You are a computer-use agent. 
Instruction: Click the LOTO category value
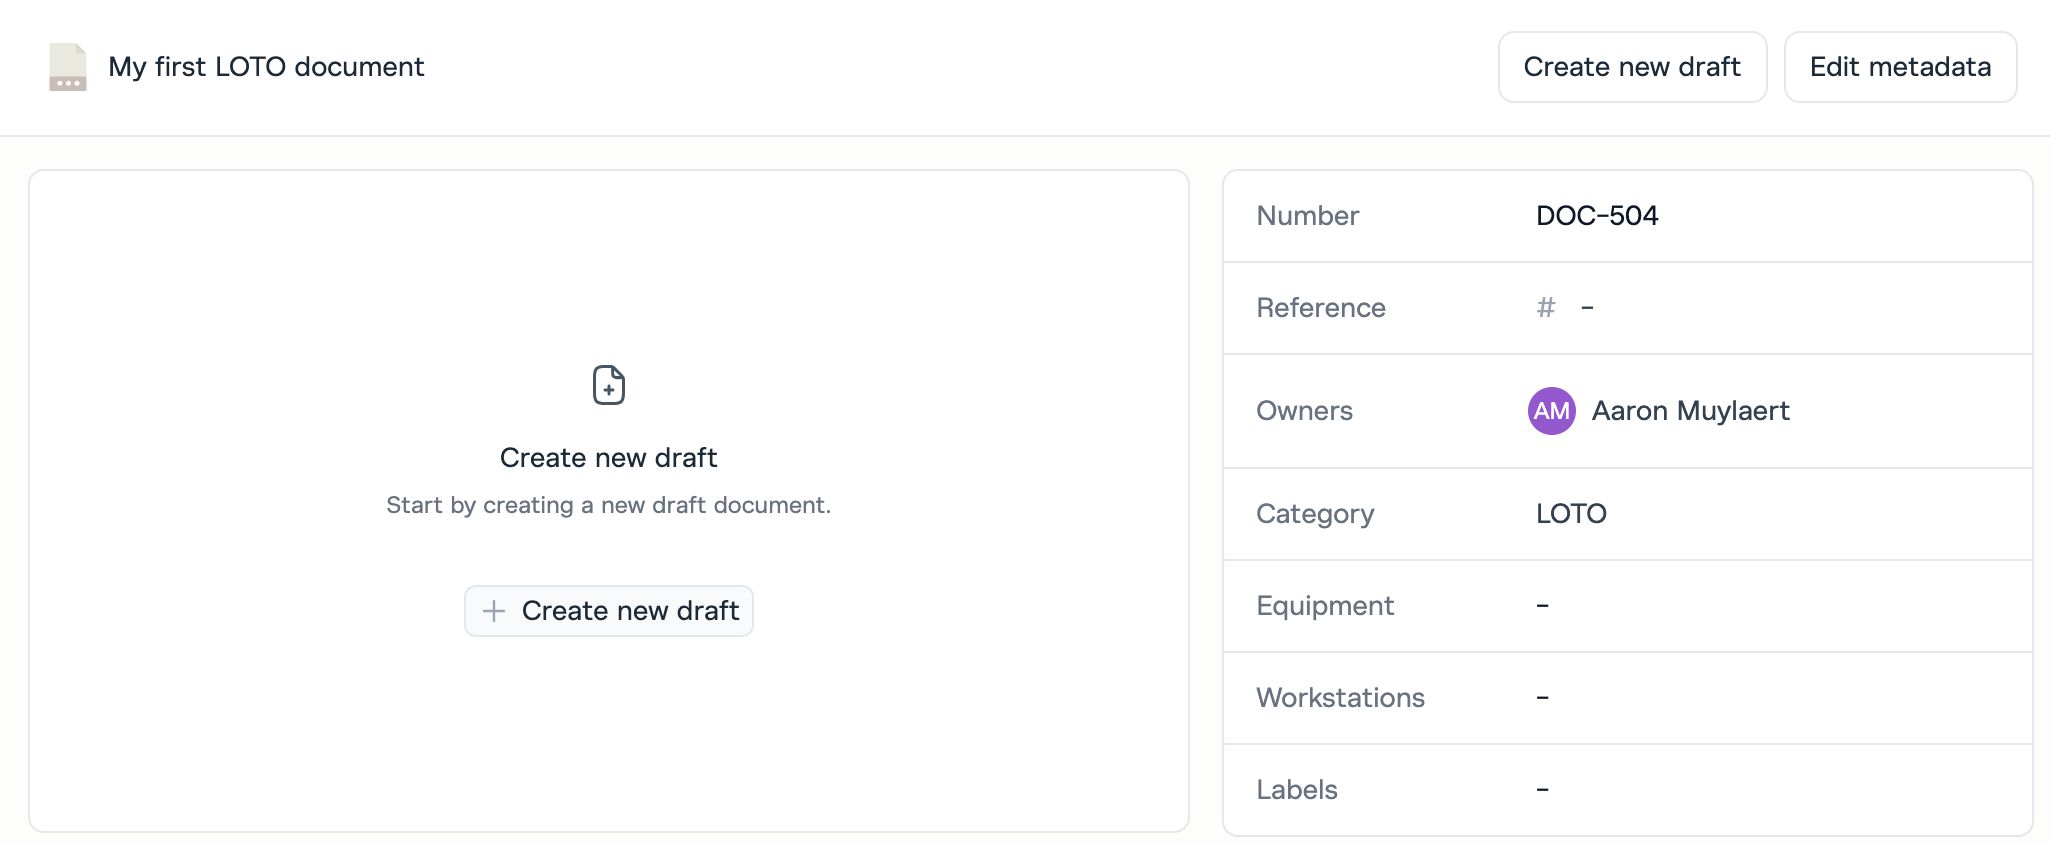coord(1571,514)
